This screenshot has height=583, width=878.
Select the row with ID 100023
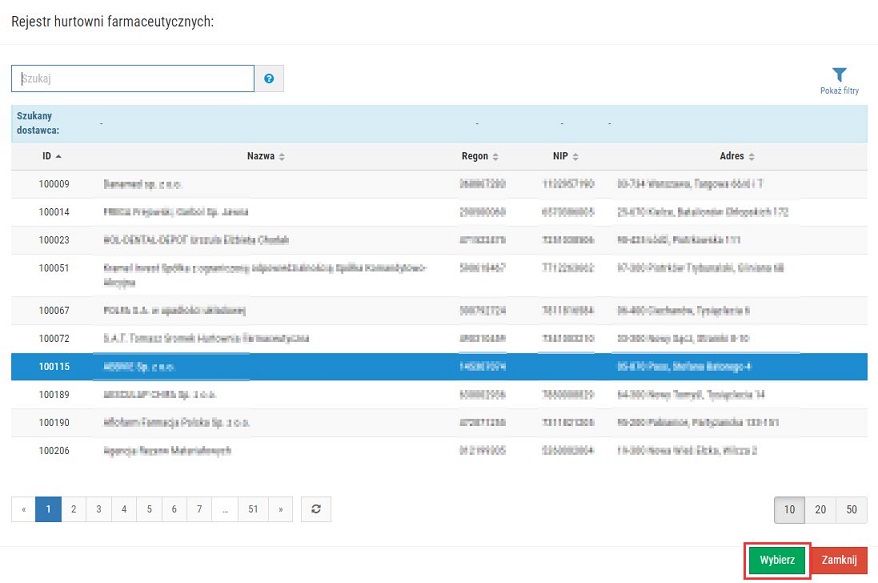pyautogui.click(x=439, y=240)
